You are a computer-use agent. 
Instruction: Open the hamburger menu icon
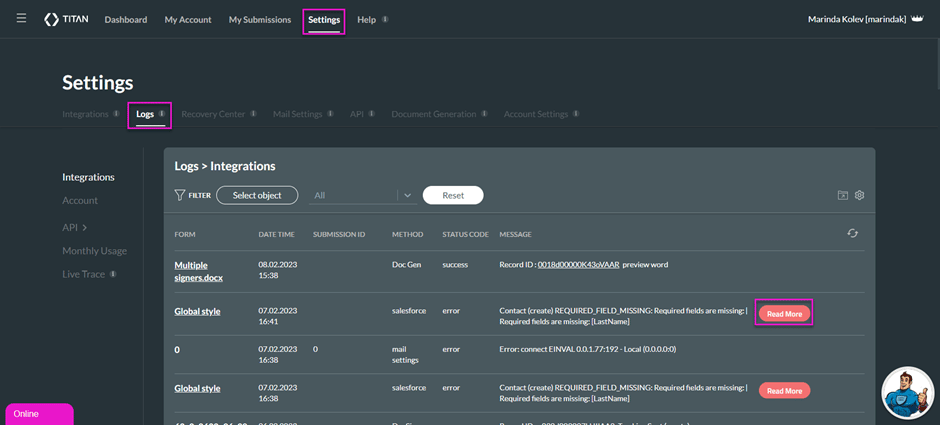21,19
